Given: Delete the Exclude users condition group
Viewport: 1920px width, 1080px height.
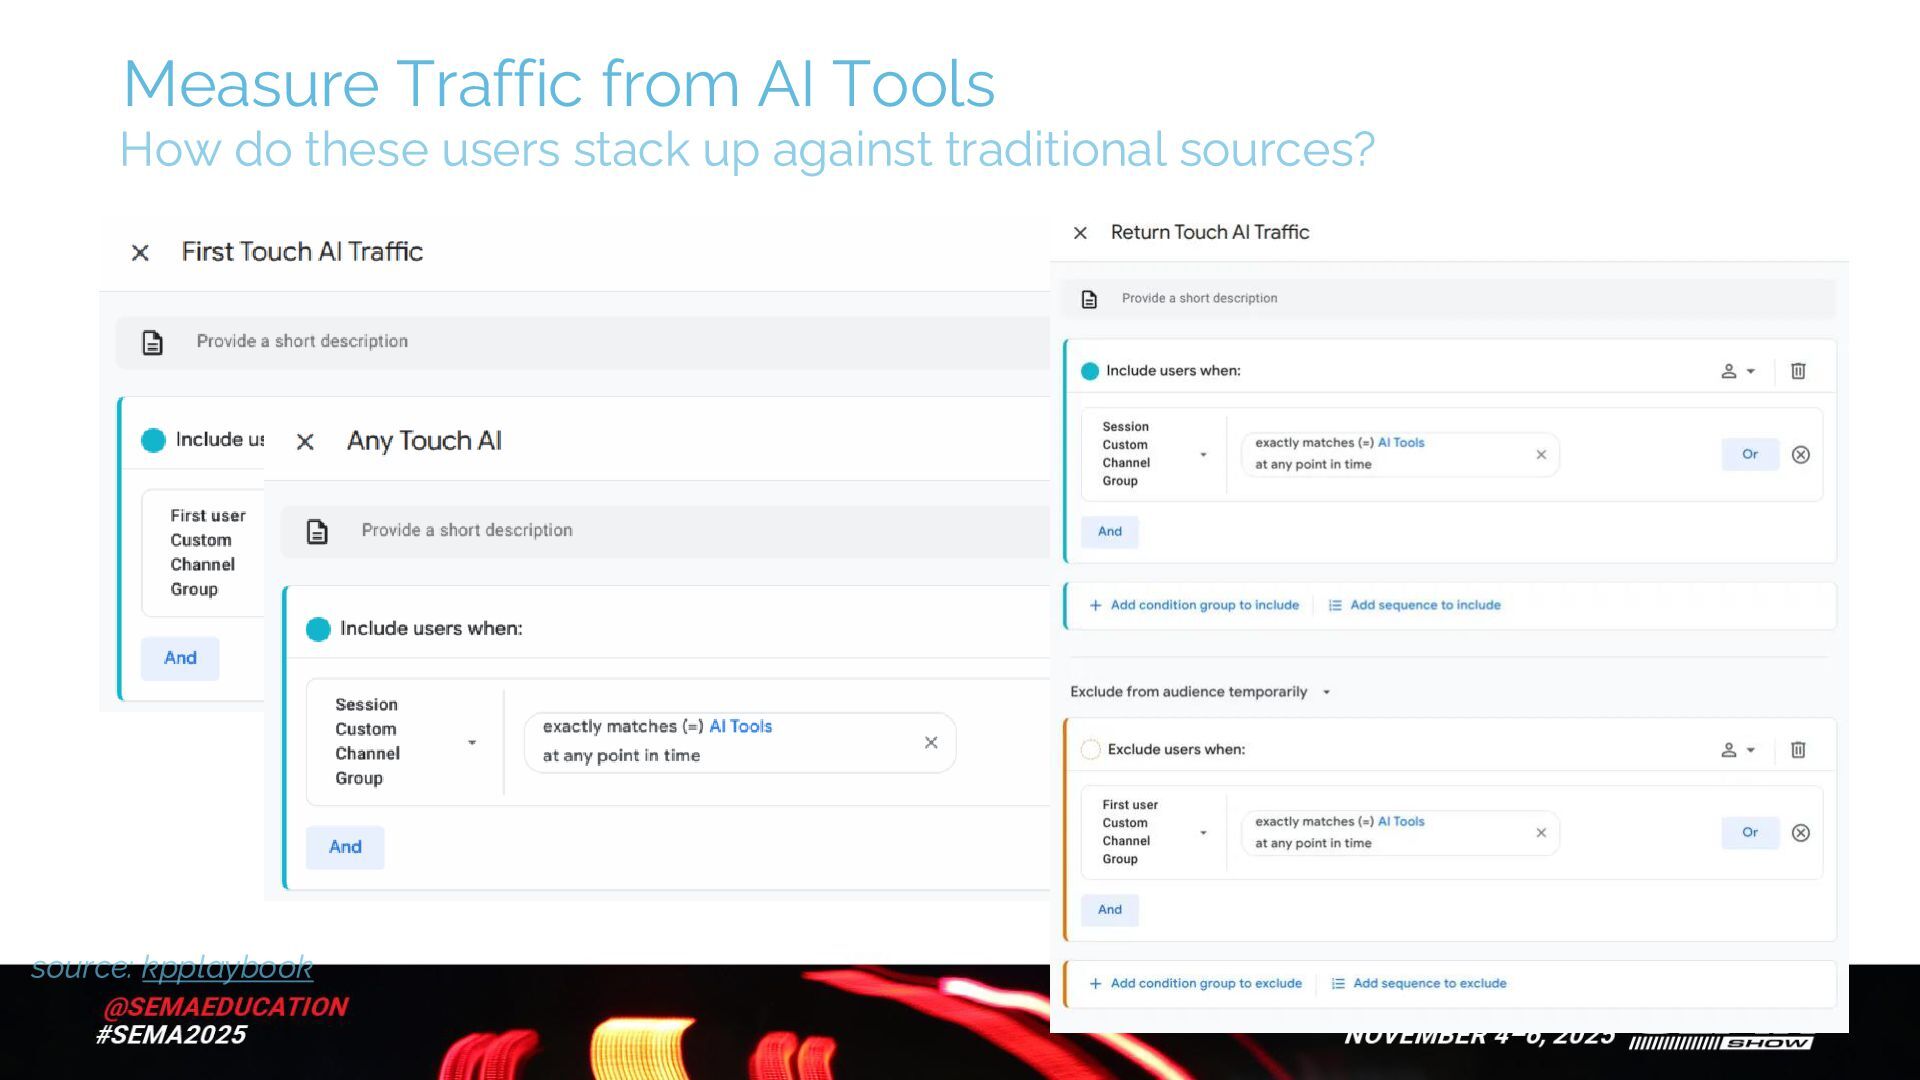Looking at the screenshot, I should 1797,750.
